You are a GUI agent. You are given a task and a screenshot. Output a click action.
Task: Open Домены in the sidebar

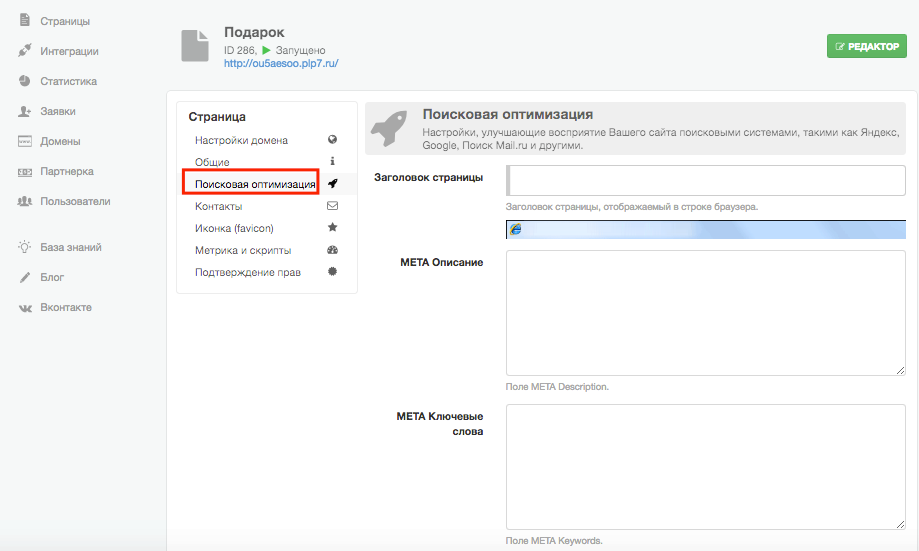click(60, 141)
